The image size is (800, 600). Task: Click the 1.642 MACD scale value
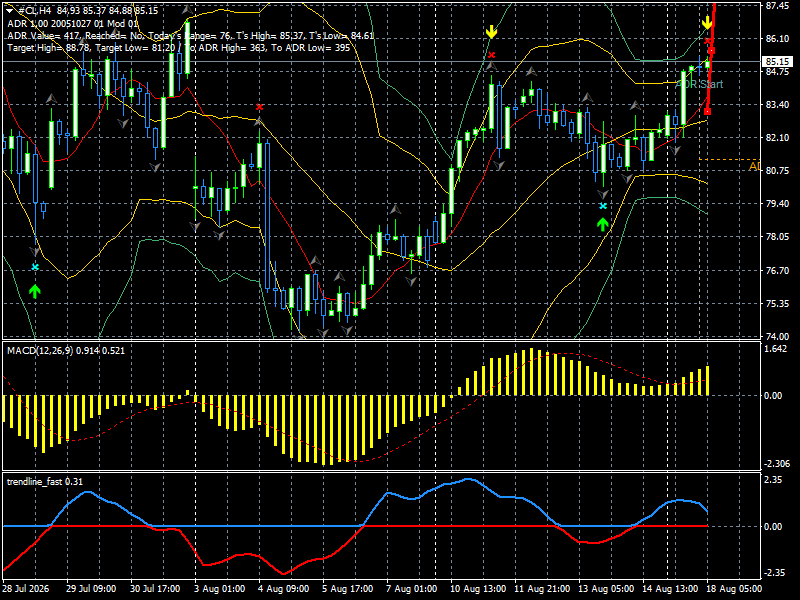pyautogui.click(x=777, y=349)
